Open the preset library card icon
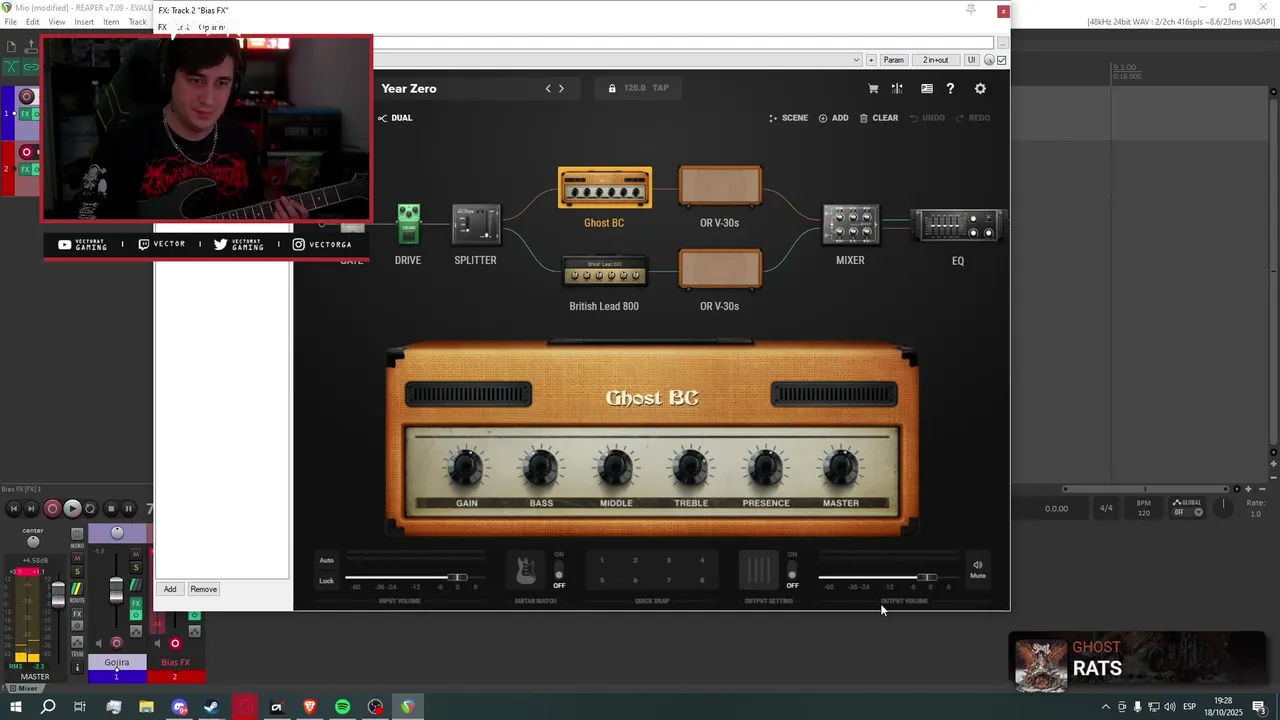The image size is (1280, 720). (927, 88)
